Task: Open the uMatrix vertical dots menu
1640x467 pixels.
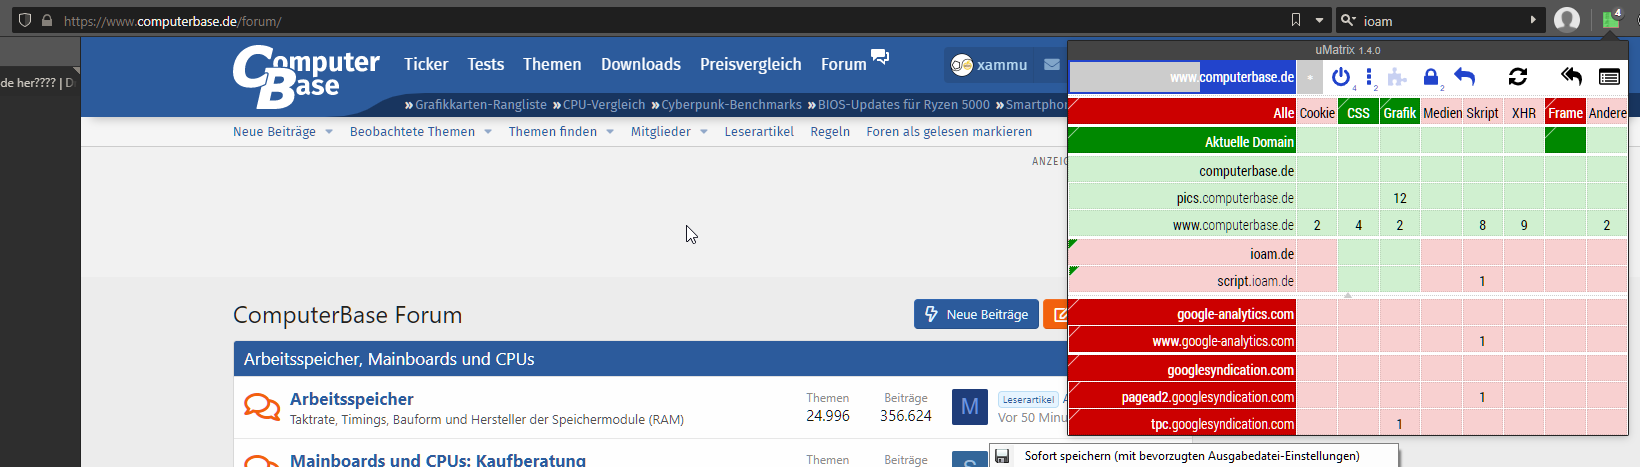Action: coord(1369,77)
